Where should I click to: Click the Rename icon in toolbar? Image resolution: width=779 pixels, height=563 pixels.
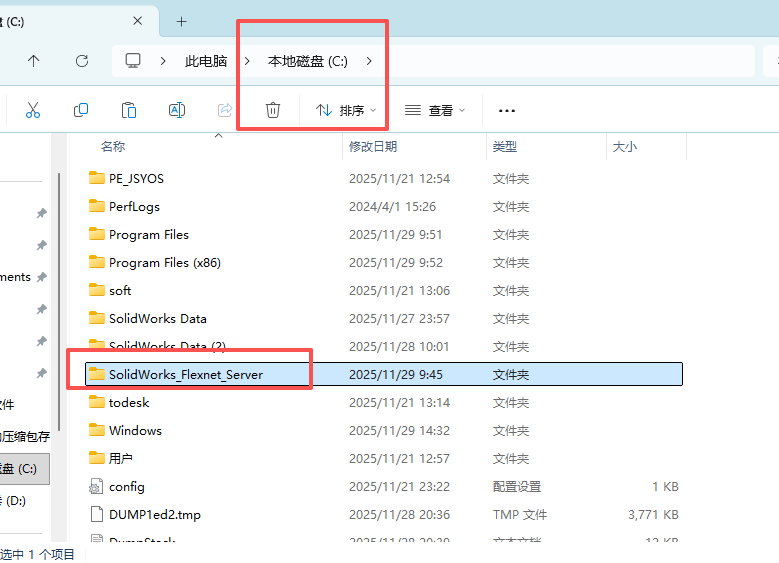[x=177, y=110]
